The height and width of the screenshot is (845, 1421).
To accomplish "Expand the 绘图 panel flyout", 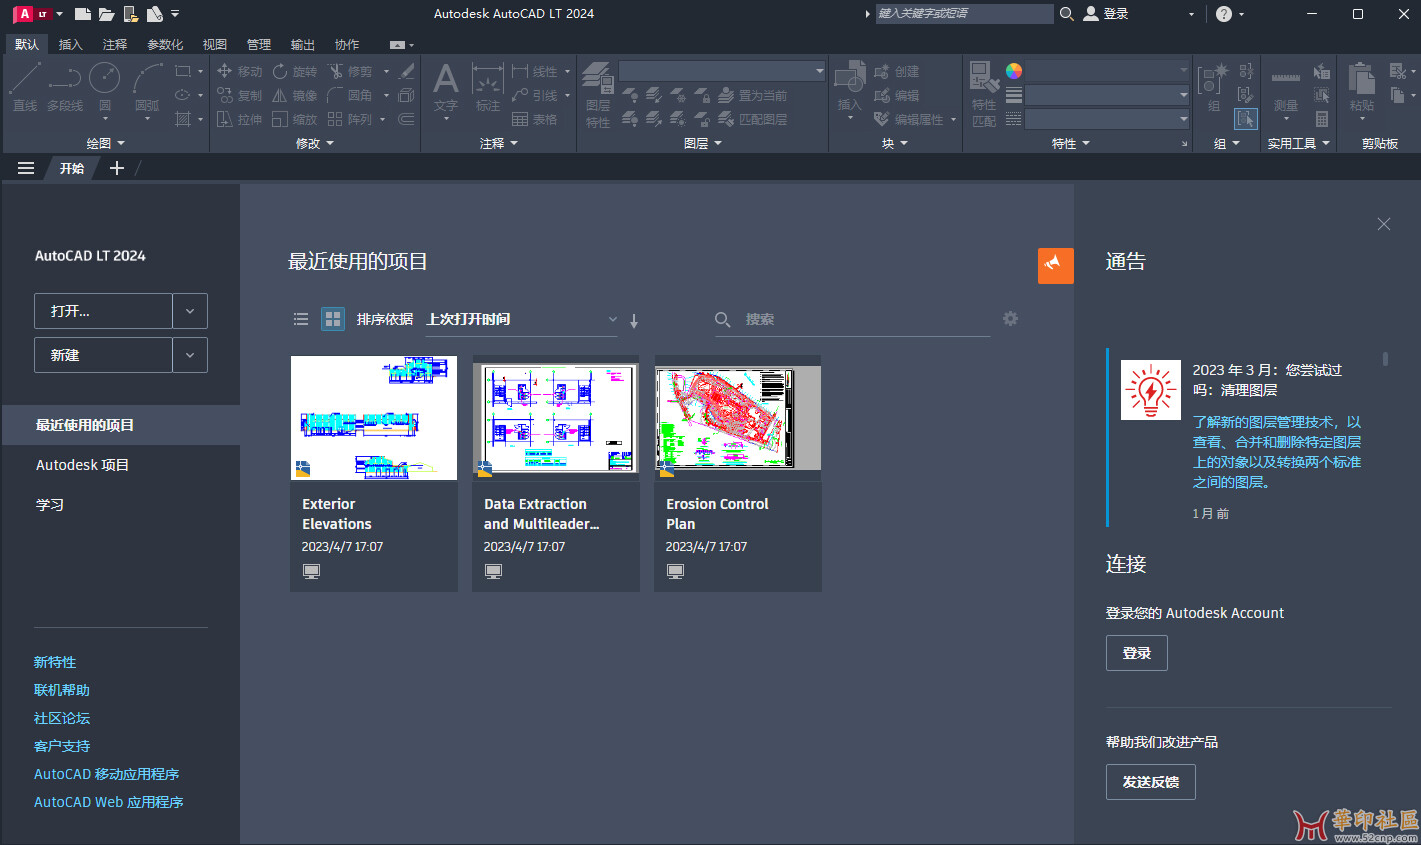I will (105, 143).
